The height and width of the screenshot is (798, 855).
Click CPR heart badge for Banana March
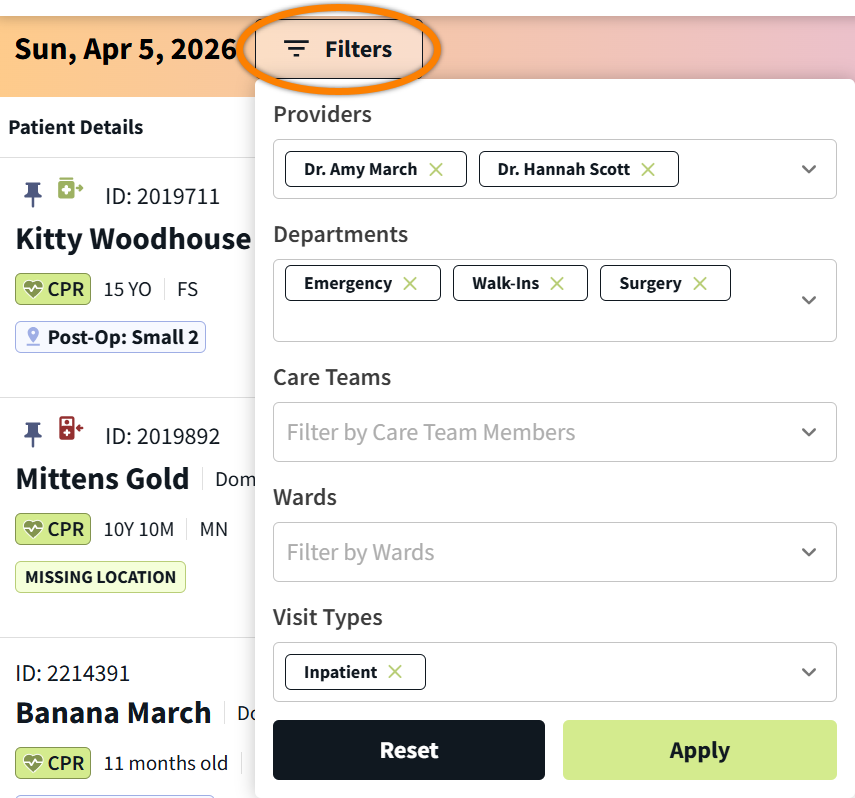53,763
